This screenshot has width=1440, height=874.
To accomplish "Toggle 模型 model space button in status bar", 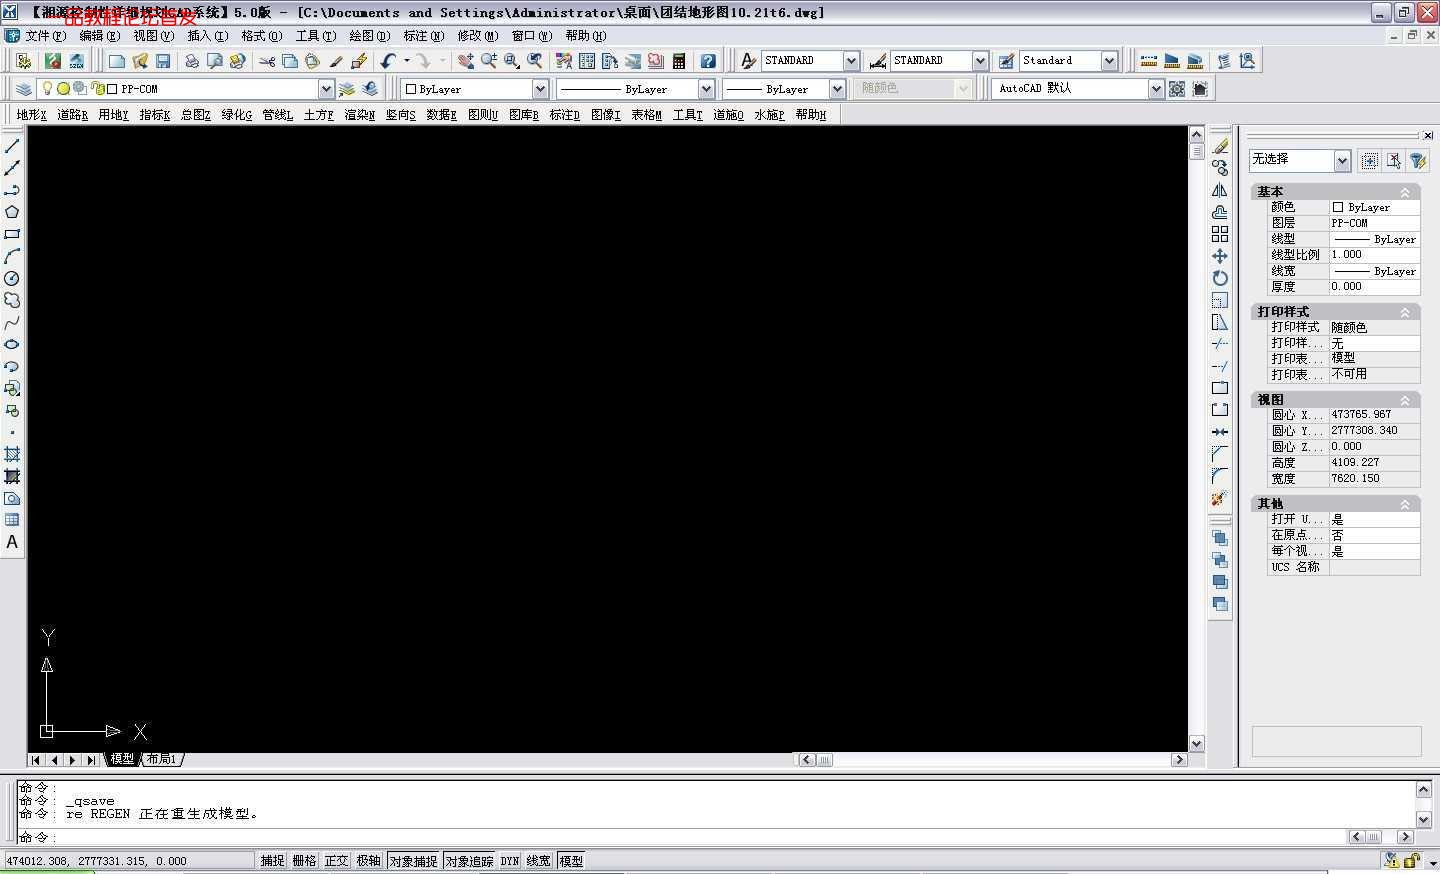I will coord(571,861).
